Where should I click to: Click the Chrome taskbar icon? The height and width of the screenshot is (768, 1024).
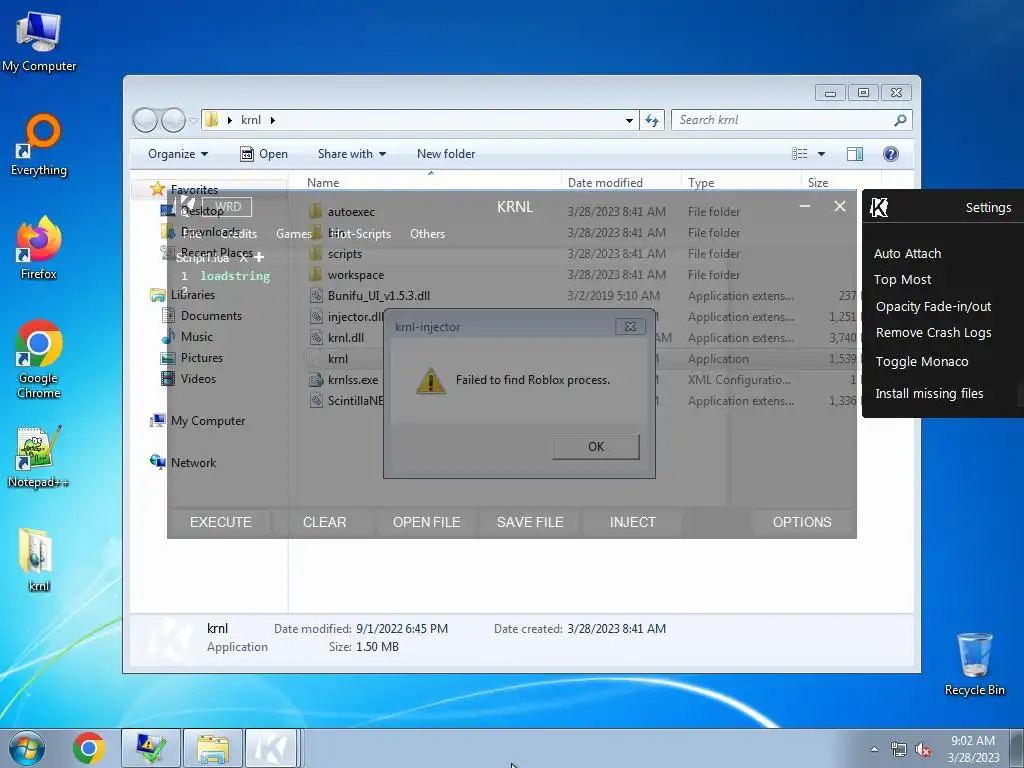point(89,748)
